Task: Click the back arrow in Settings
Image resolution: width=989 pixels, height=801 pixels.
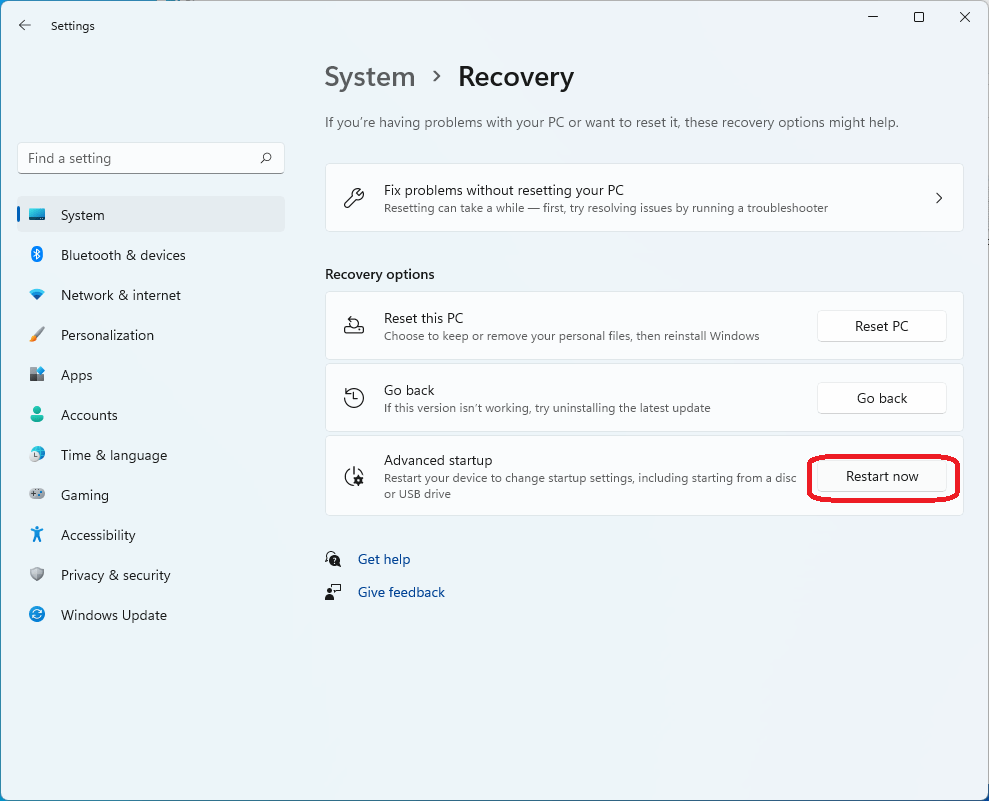Action: (25, 25)
